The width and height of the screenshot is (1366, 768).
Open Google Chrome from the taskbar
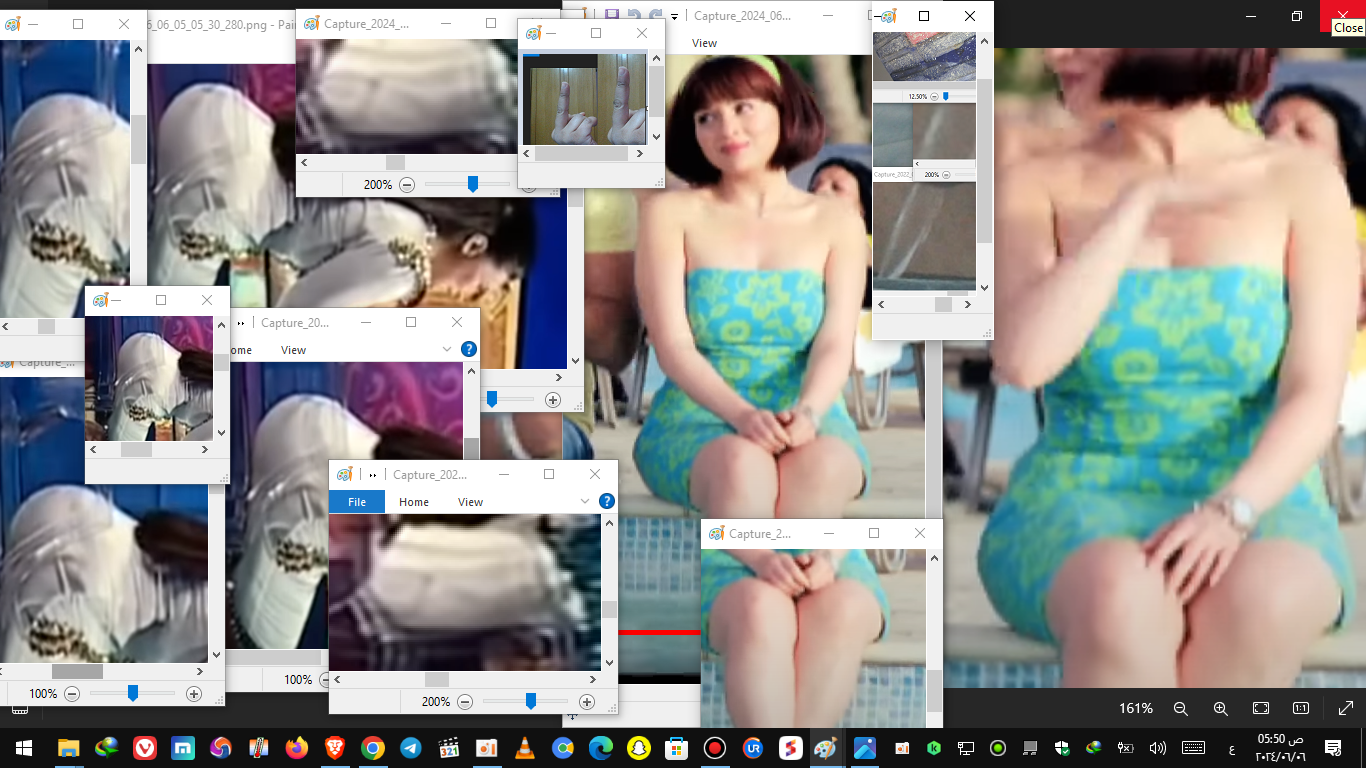[x=372, y=748]
